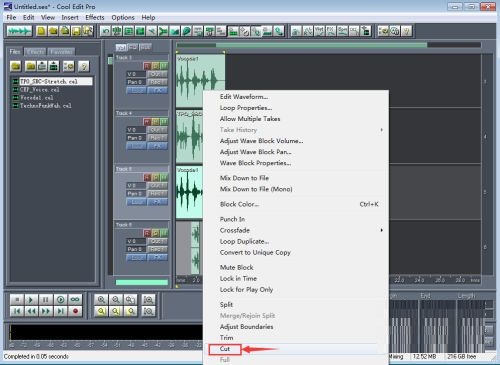Click the V 0 volume field on Track 3
500x365 pixels.
pyautogui.click(x=136, y=74)
